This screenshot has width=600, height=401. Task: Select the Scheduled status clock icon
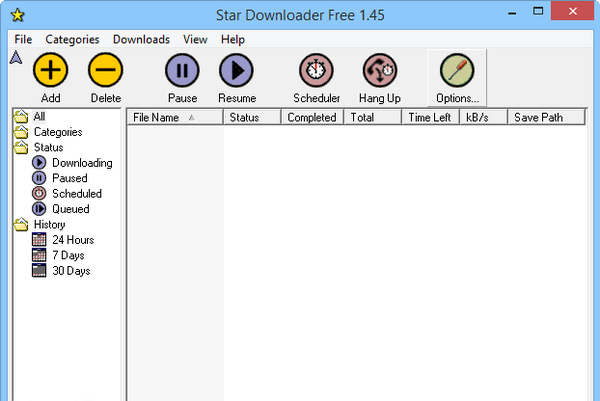coord(39,193)
